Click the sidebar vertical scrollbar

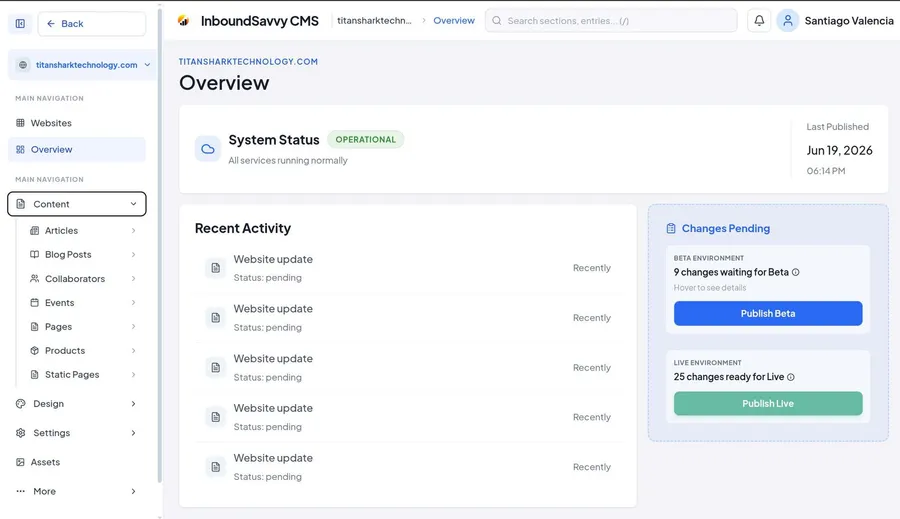pyautogui.click(x=160, y=244)
